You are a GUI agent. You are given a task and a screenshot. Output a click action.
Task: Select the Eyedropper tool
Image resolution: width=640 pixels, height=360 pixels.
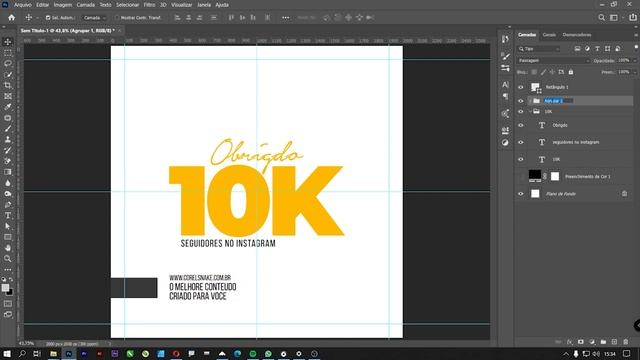pyautogui.click(x=8, y=107)
